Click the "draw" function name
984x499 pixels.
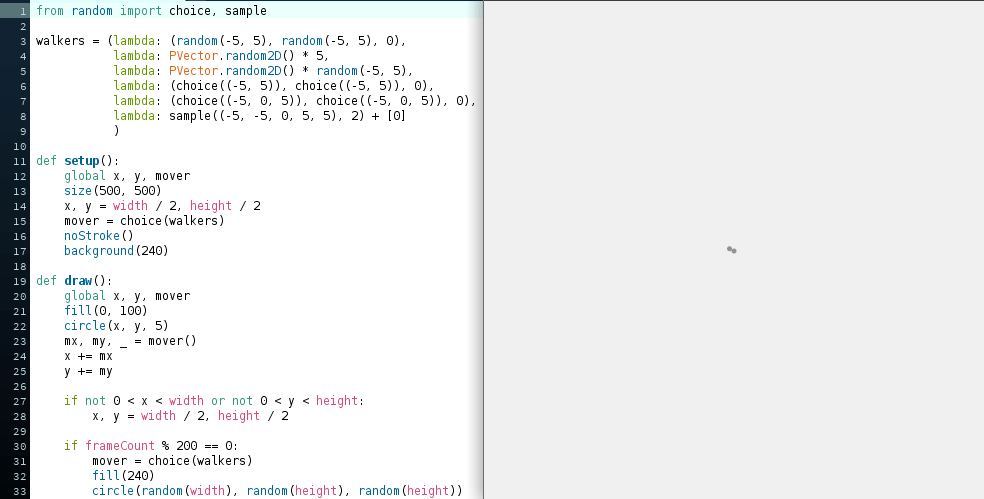point(78,281)
